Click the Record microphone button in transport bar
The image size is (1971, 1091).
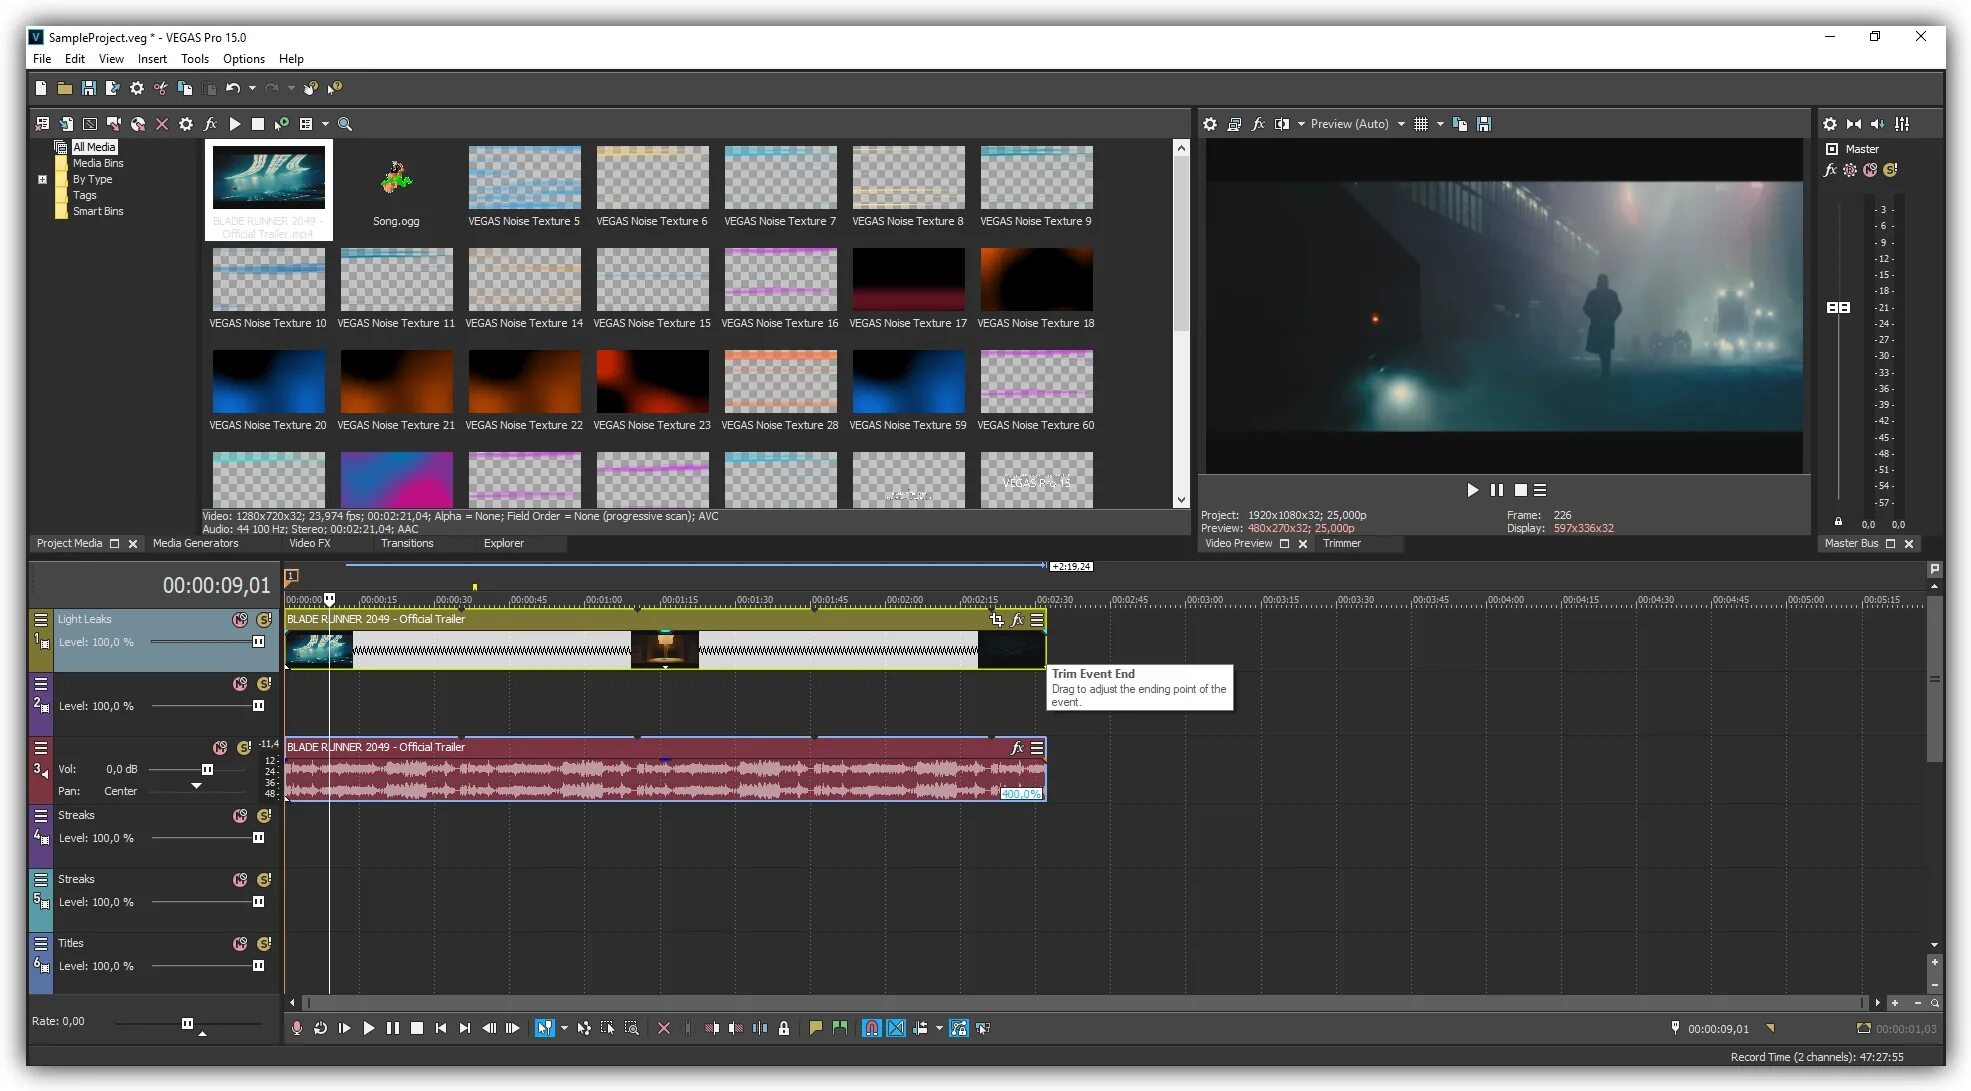pos(296,1028)
